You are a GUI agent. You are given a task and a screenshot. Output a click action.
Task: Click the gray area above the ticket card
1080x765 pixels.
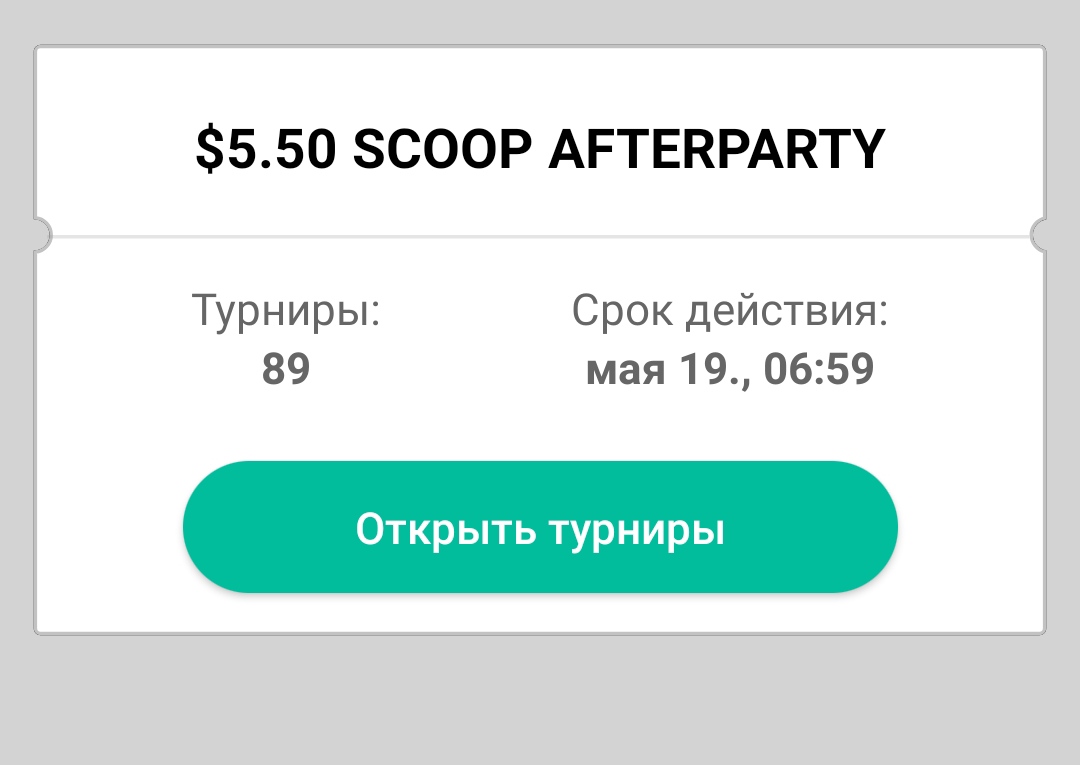pos(540,21)
